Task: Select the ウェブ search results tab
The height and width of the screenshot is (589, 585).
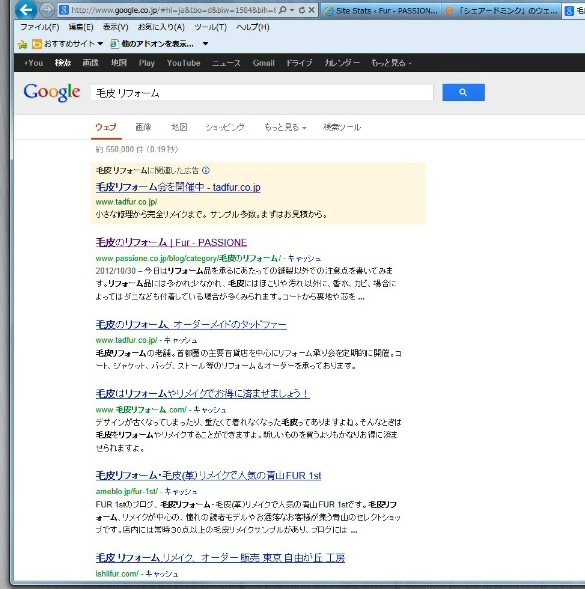Action: coord(106,127)
